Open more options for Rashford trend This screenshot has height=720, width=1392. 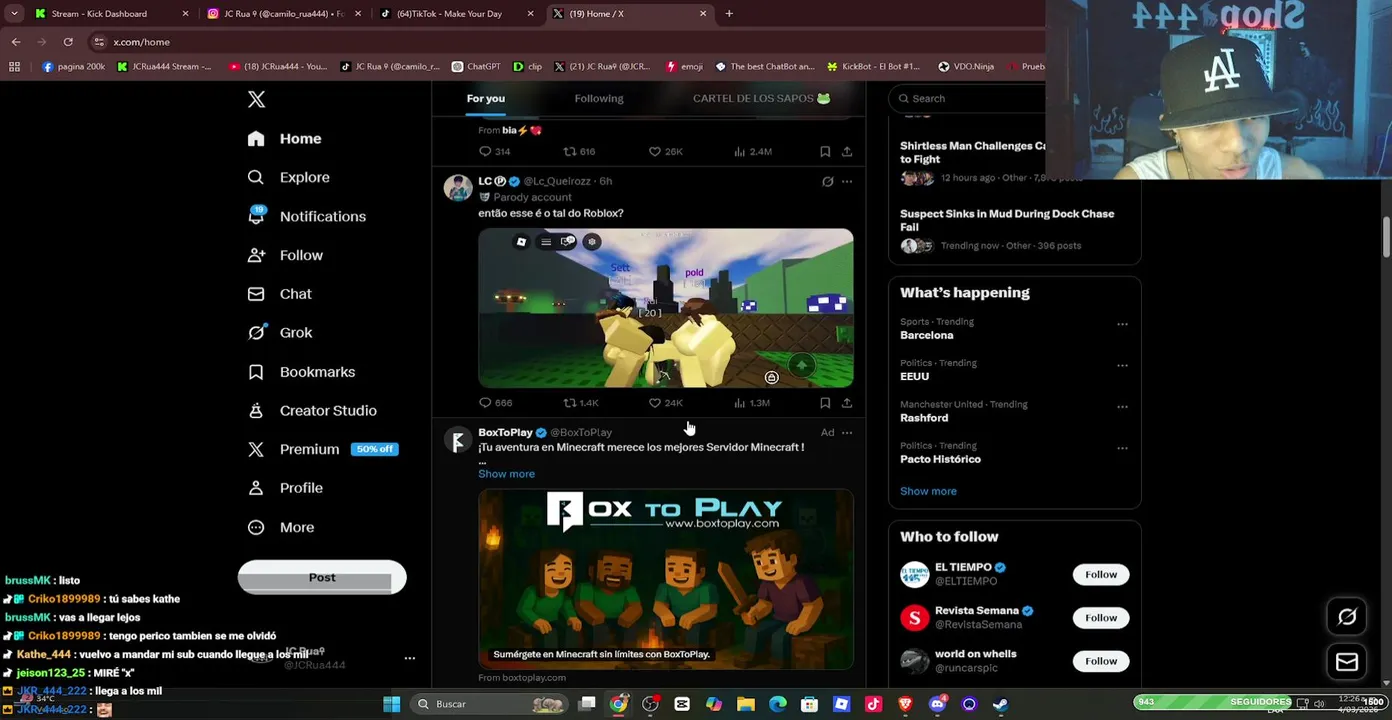1122,407
